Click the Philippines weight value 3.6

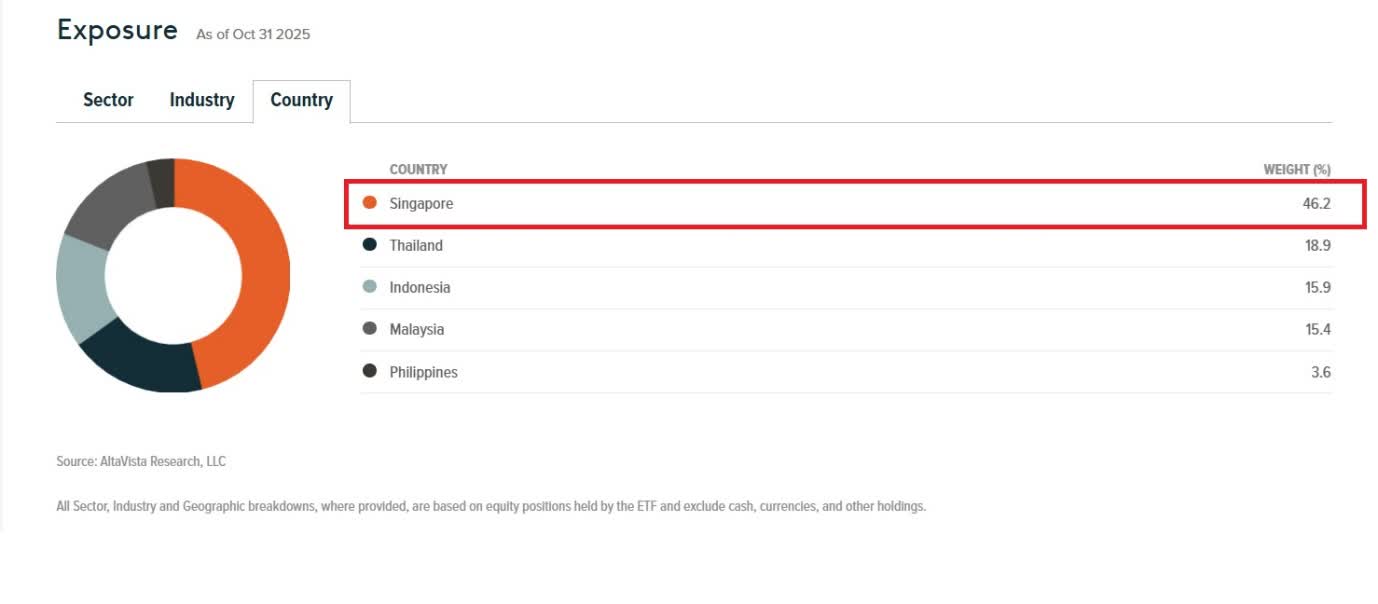tap(1321, 372)
